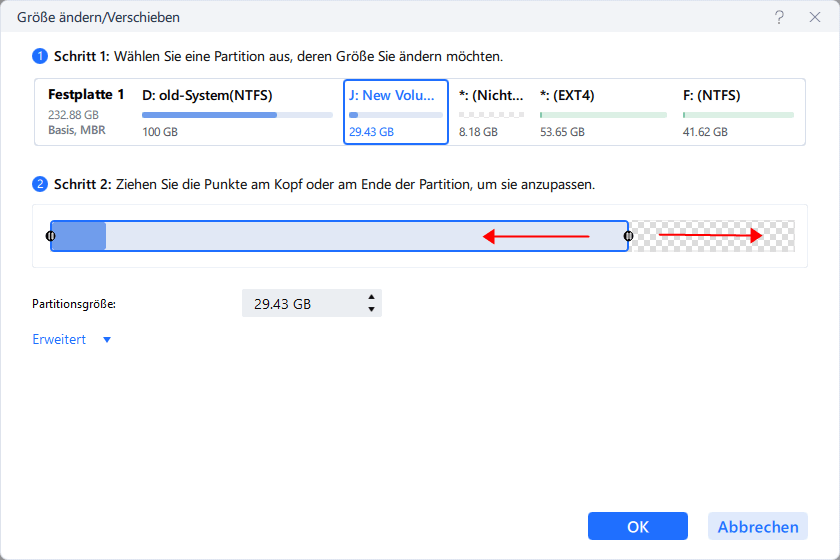Increase partition size with up arrow

(371, 297)
